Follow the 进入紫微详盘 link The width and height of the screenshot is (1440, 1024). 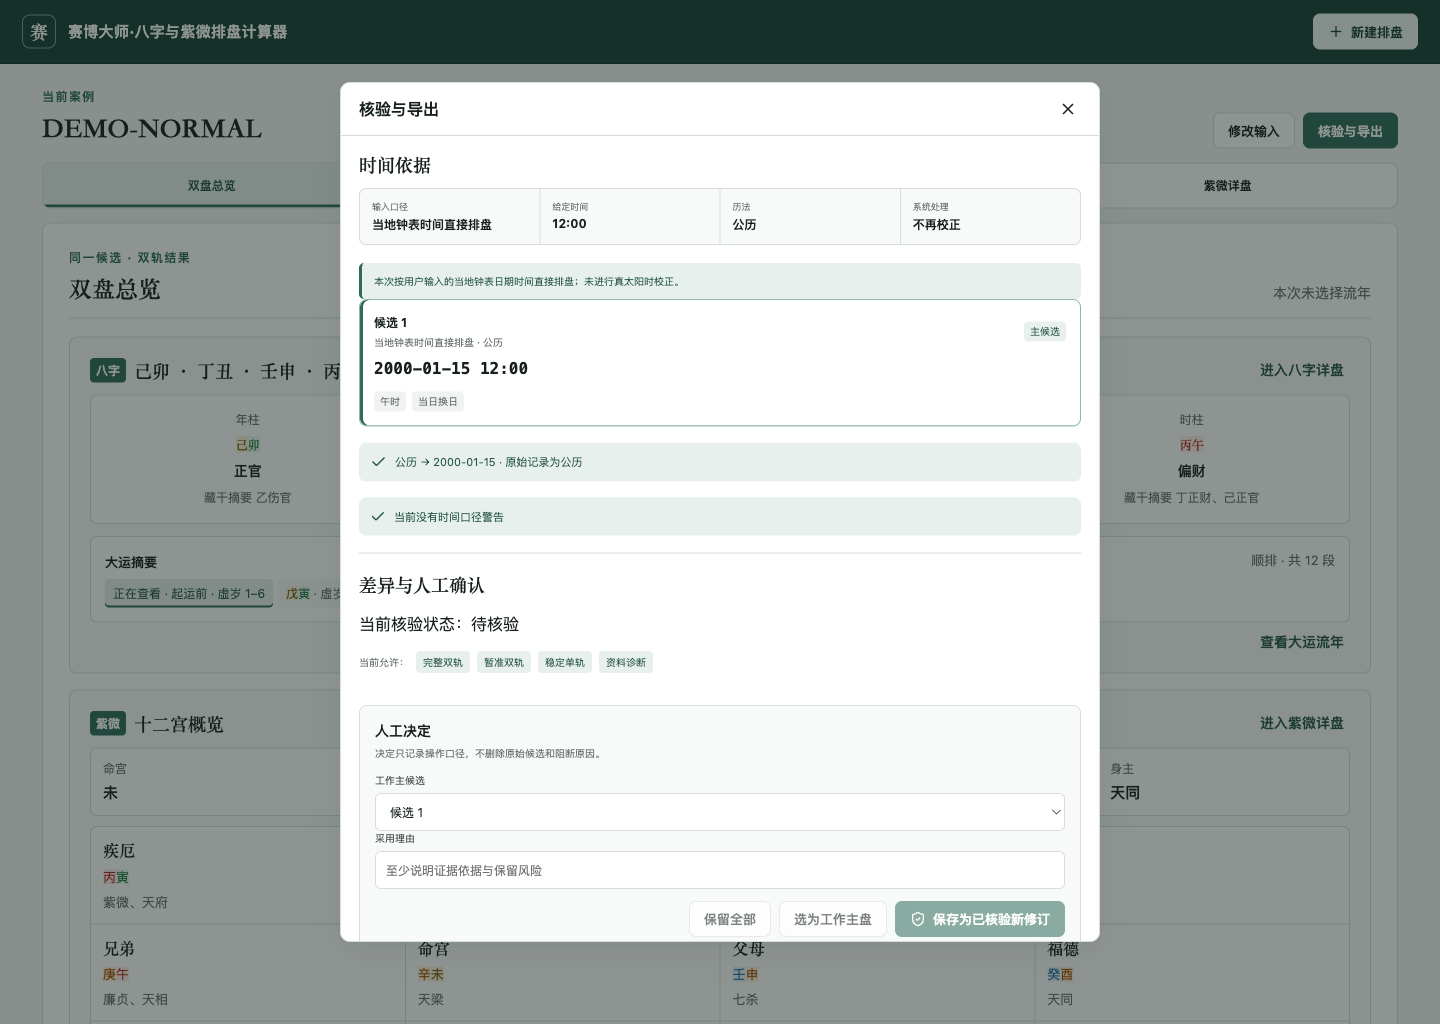[x=1301, y=723]
